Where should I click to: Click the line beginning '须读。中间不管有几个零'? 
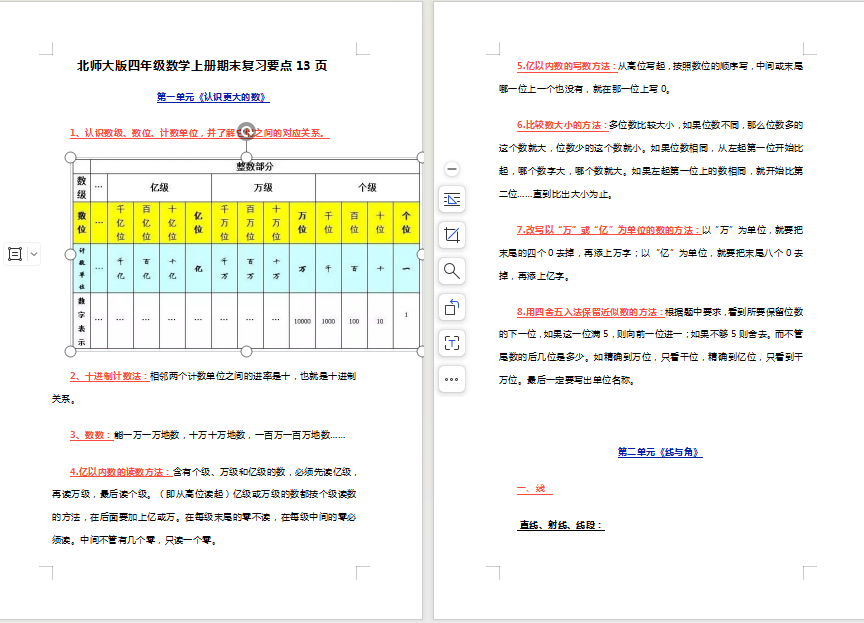click(135, 540)
